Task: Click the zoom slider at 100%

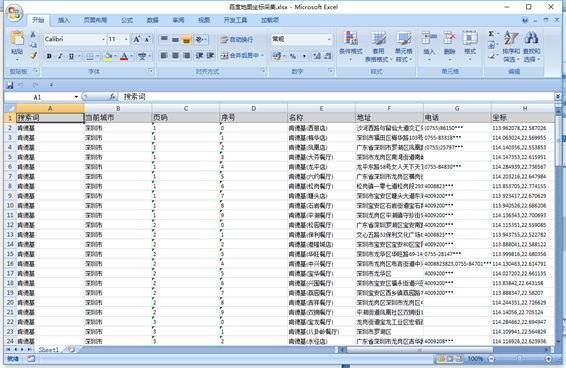Action: (519, 359)
